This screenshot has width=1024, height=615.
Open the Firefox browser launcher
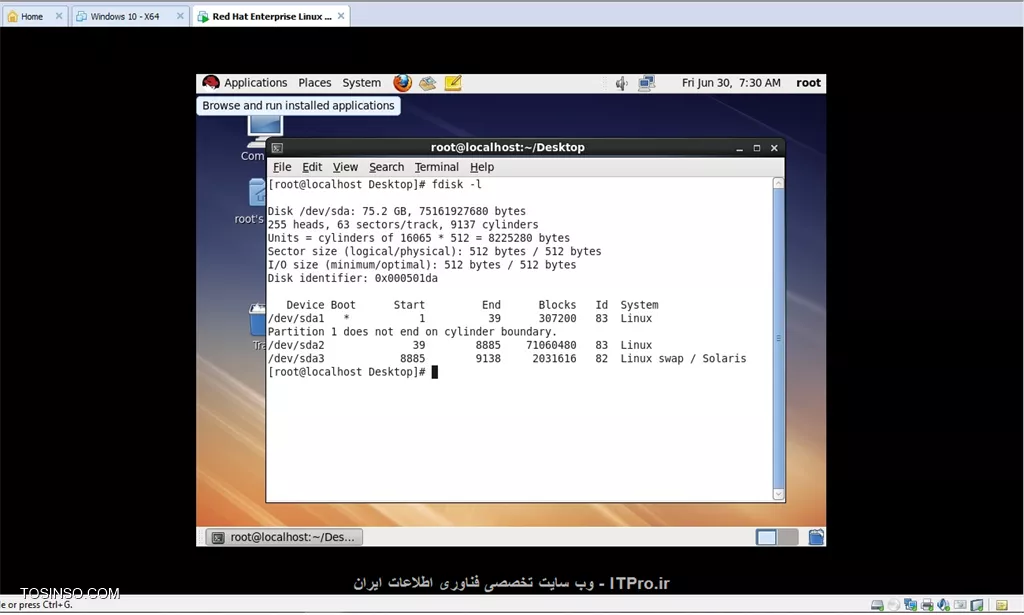[402, 83]
